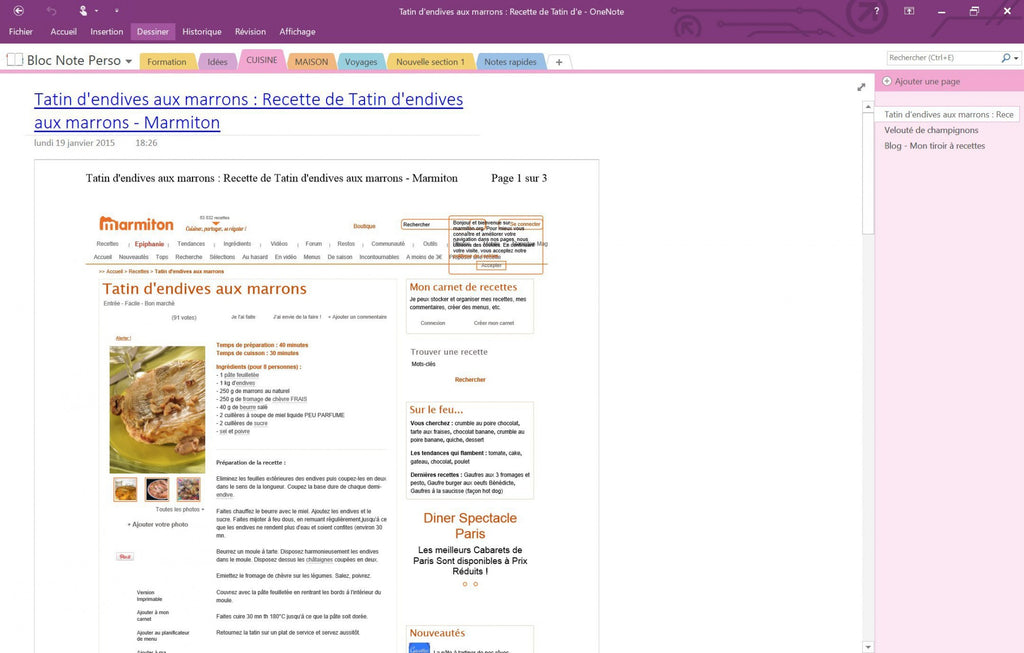Screen dimensions: 1024x653
Task: Open the Affichage ribbon tab
Action: [297, 31]
